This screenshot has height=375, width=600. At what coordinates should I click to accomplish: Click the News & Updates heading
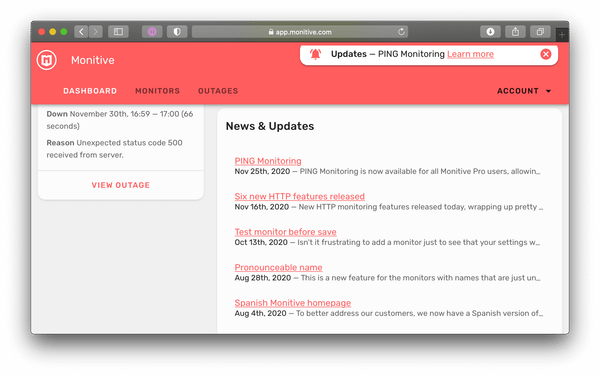click(270, 126)
